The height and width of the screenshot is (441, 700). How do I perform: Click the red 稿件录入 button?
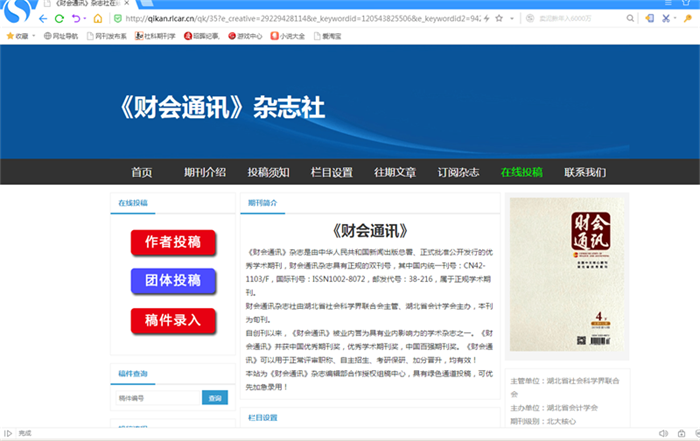coord(173,320)
